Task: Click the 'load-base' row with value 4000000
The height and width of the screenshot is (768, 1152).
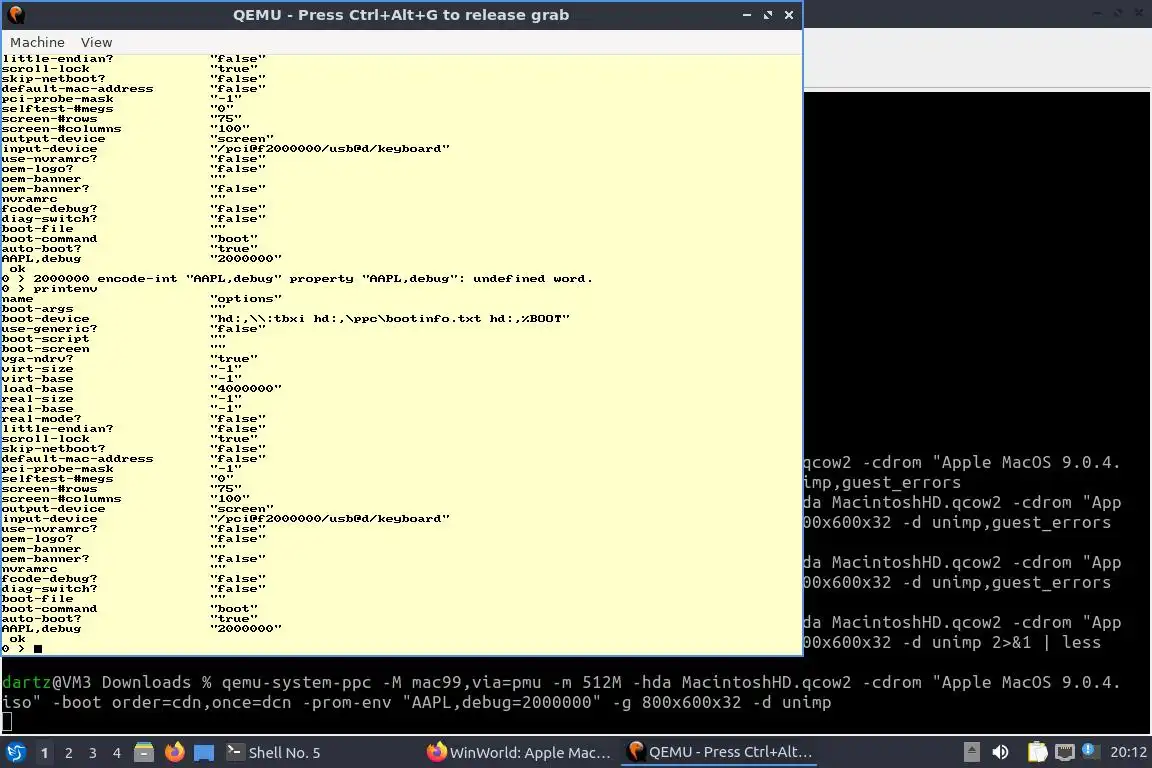Action: [142, 389]
